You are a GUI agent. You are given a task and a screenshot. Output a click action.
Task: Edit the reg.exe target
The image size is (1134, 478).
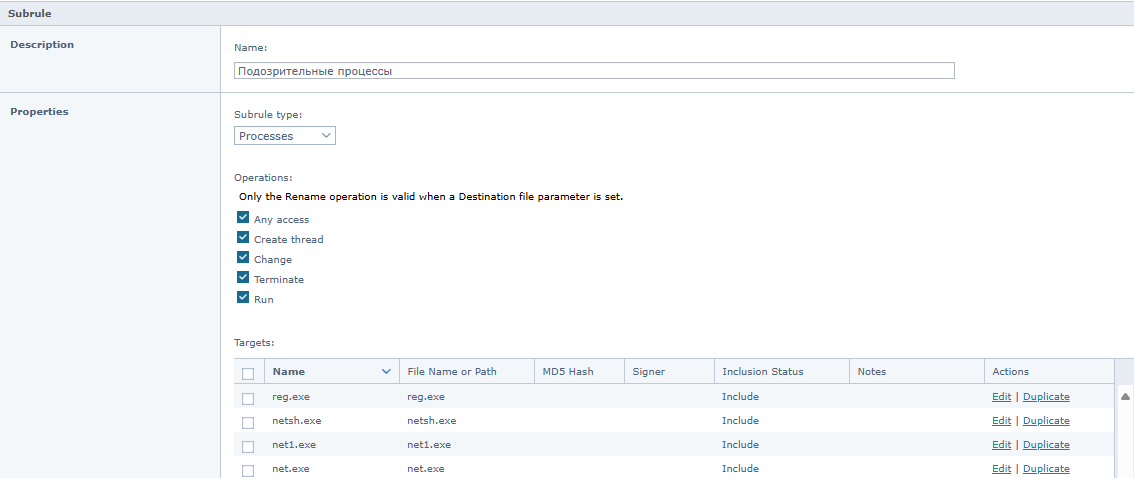pos(1002,396)
